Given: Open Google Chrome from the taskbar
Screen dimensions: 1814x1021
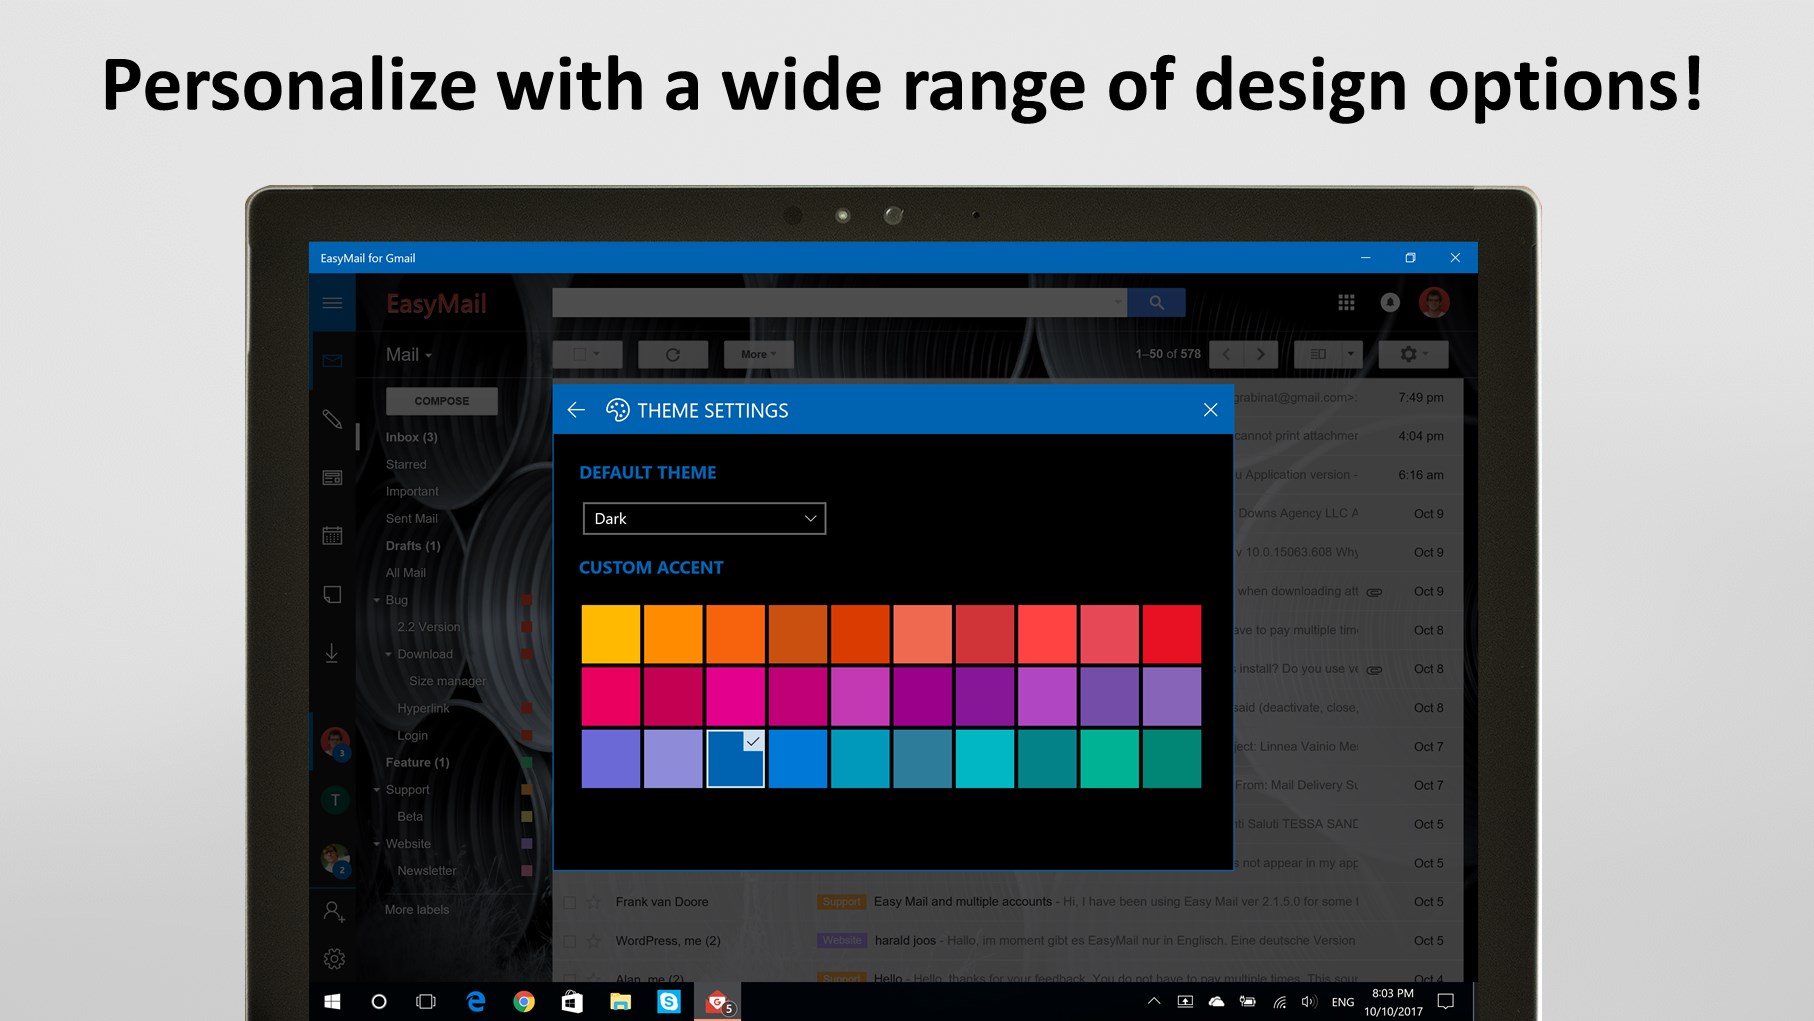Looking at the screenshot, I should tap(524, 1001).
